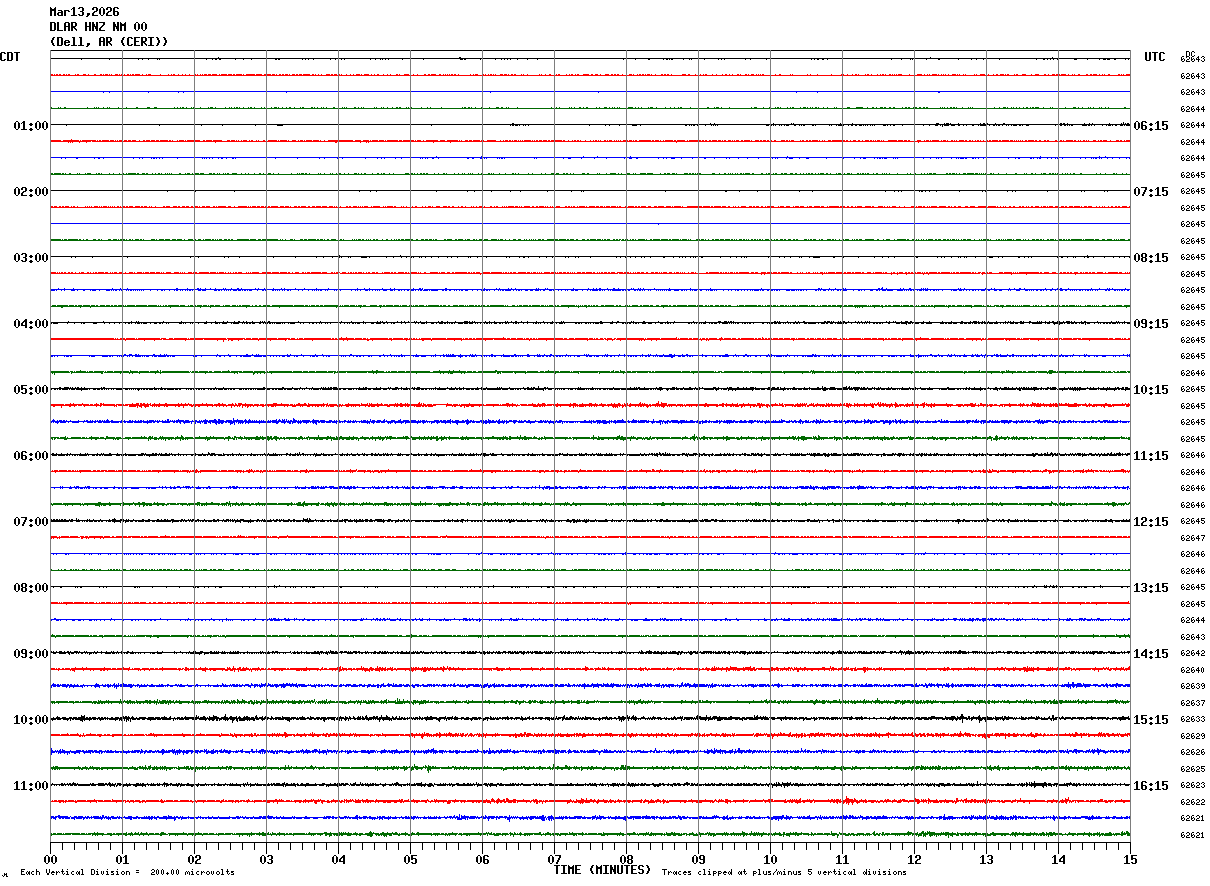Click the TIME (MINUTES) axis title
This screenshot has height=886, width=1210.
tap(602, 870)
